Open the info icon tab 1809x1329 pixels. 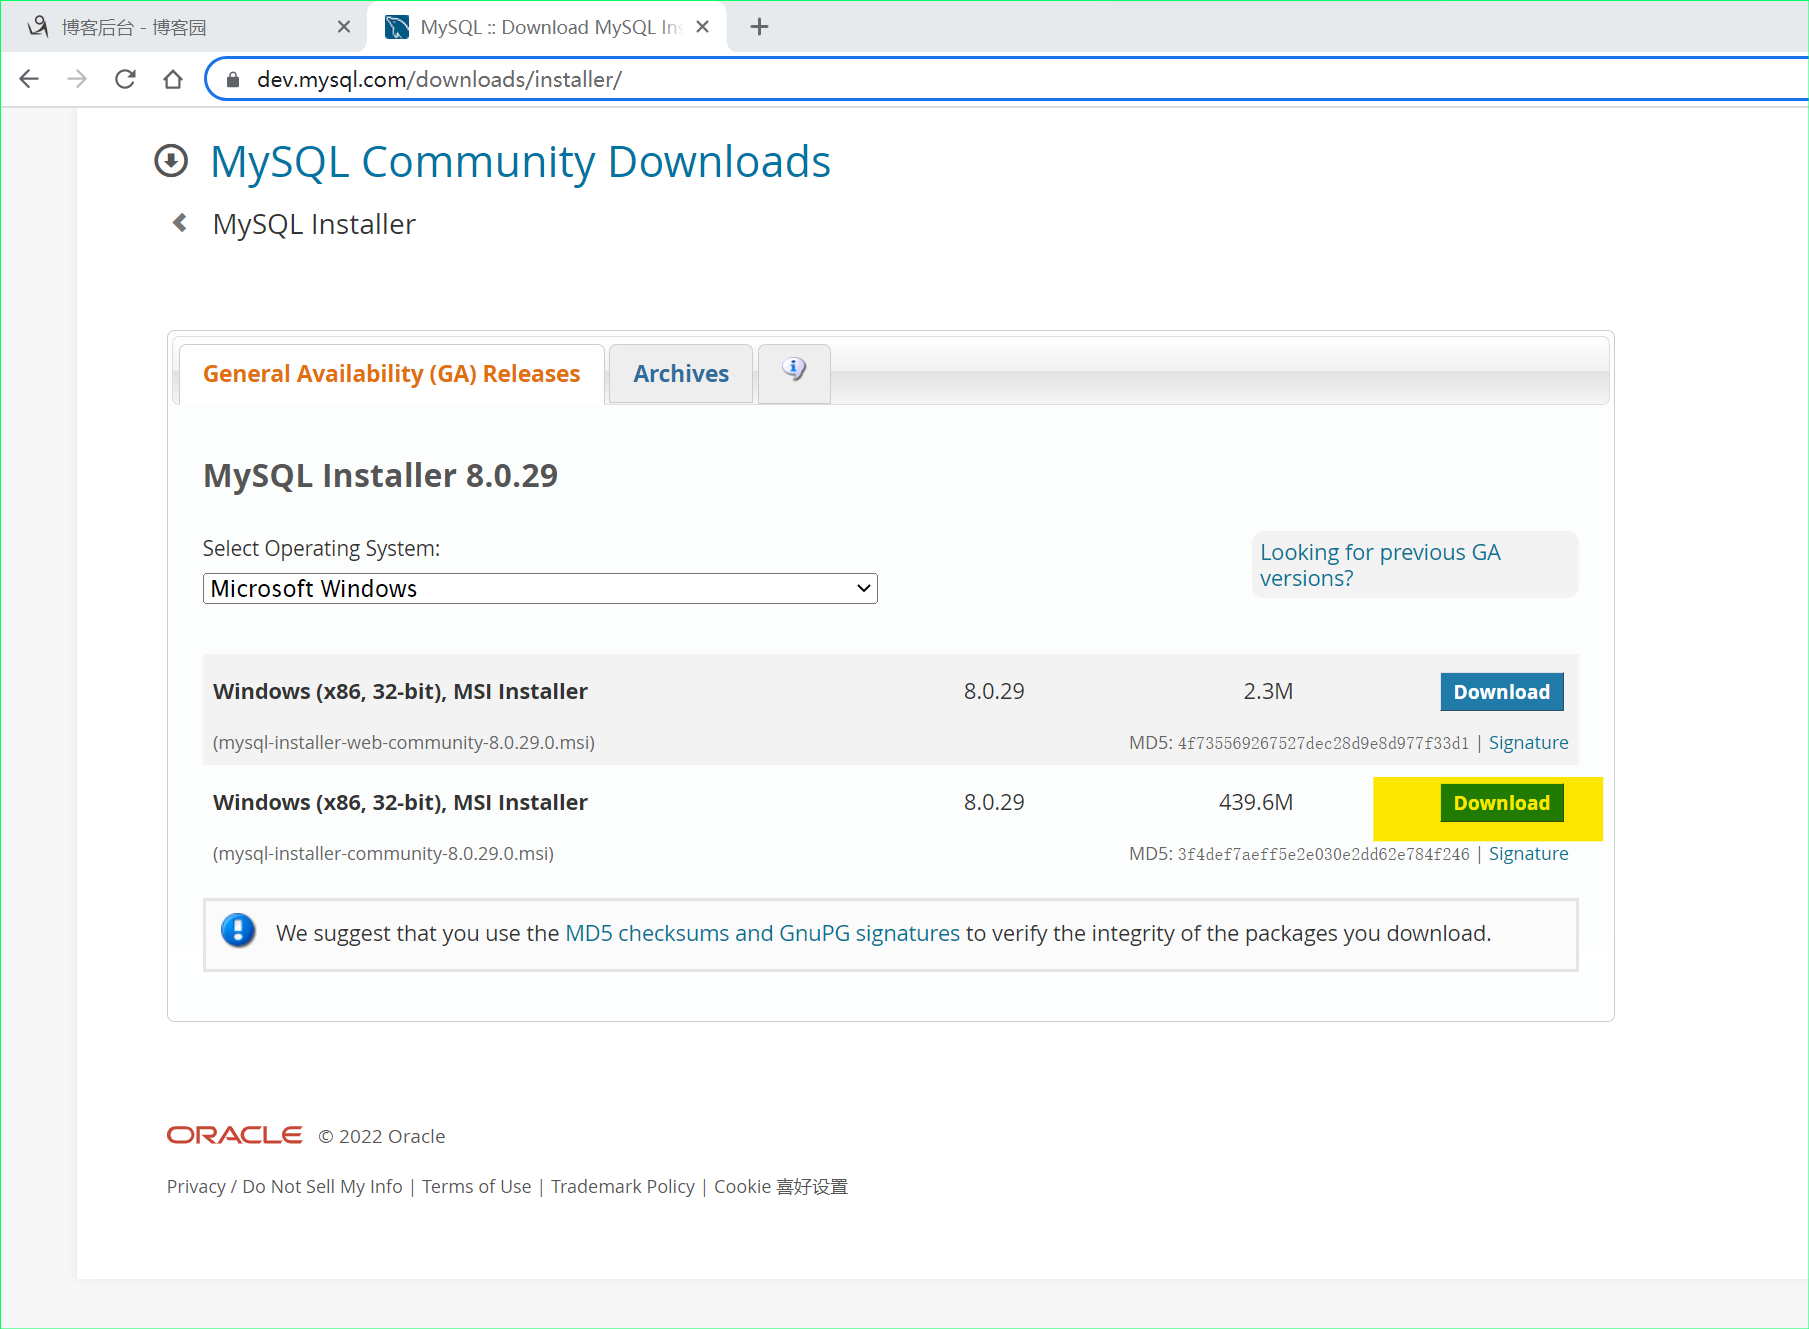[794, 373]
